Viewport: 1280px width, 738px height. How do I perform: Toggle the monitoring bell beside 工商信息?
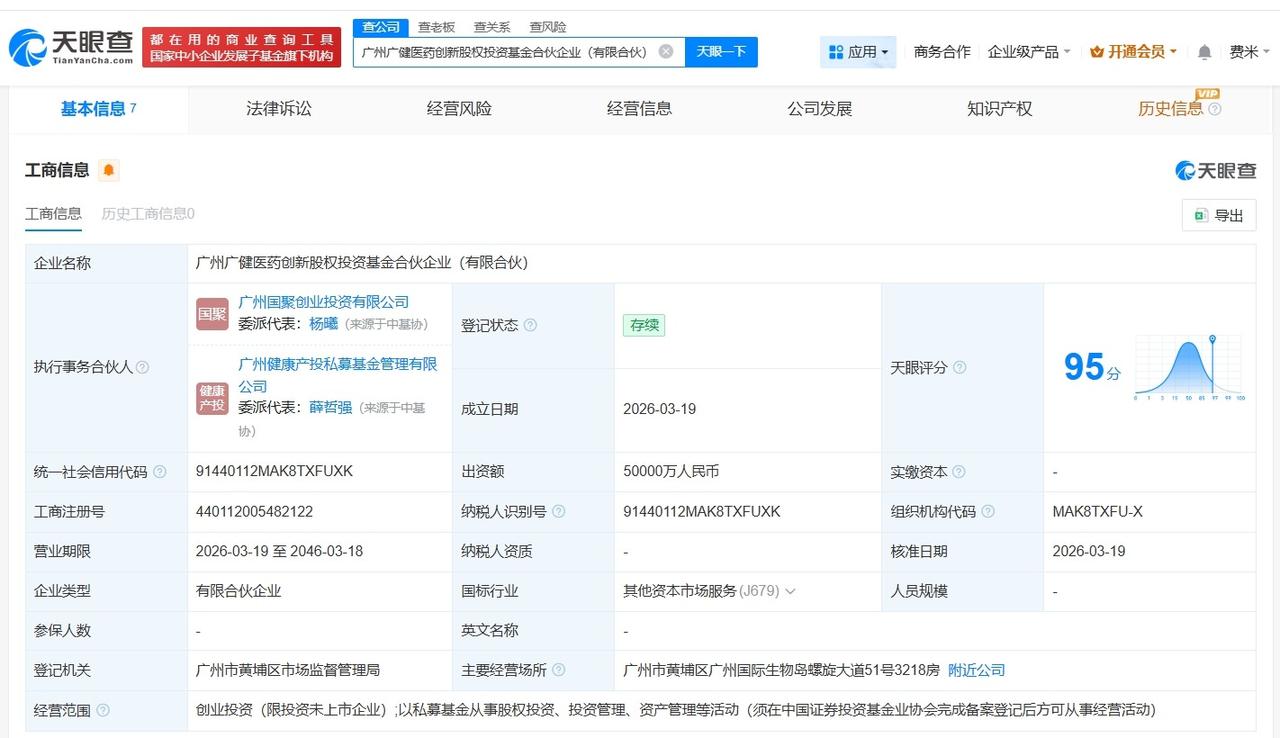pos(108,170)
